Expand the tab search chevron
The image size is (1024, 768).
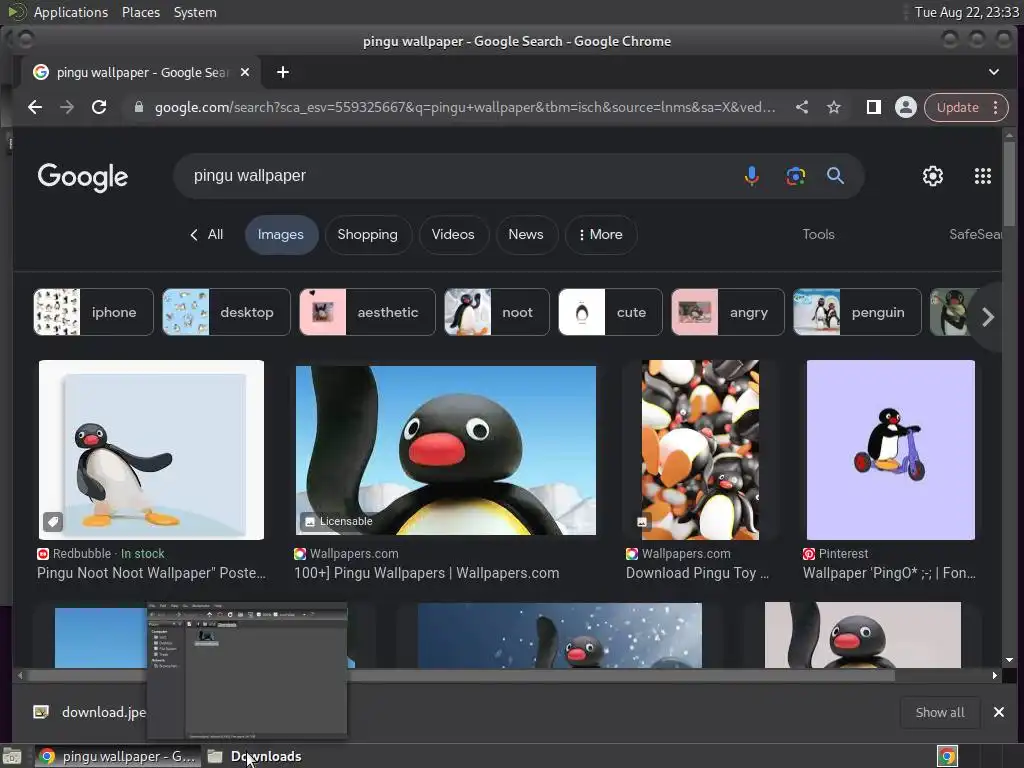coord(993,72)
